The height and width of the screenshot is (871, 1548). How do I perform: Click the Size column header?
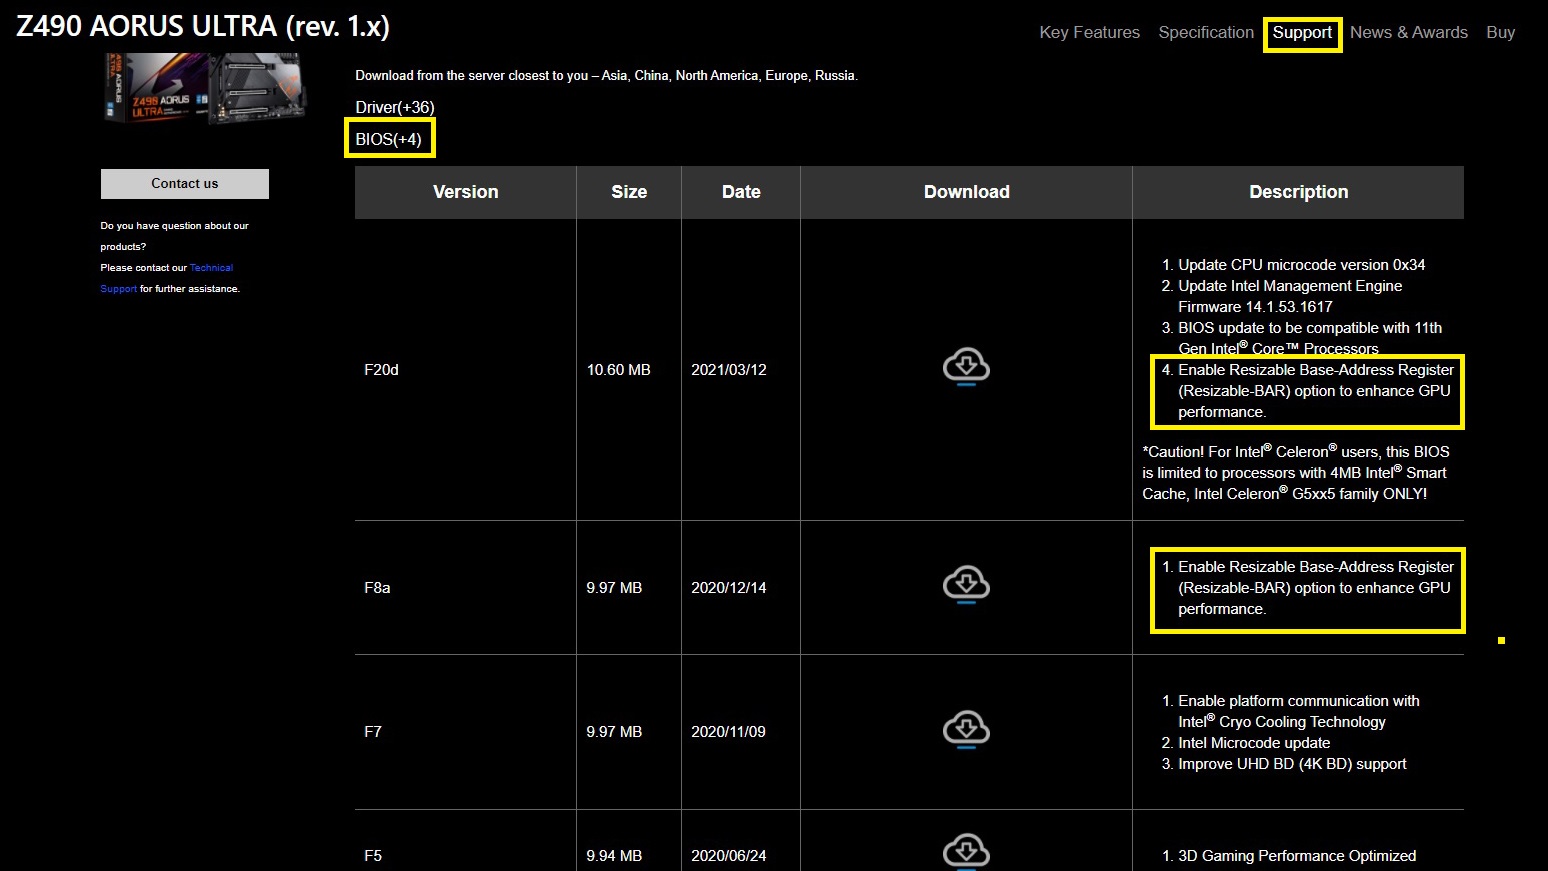(x=629, y=192)
